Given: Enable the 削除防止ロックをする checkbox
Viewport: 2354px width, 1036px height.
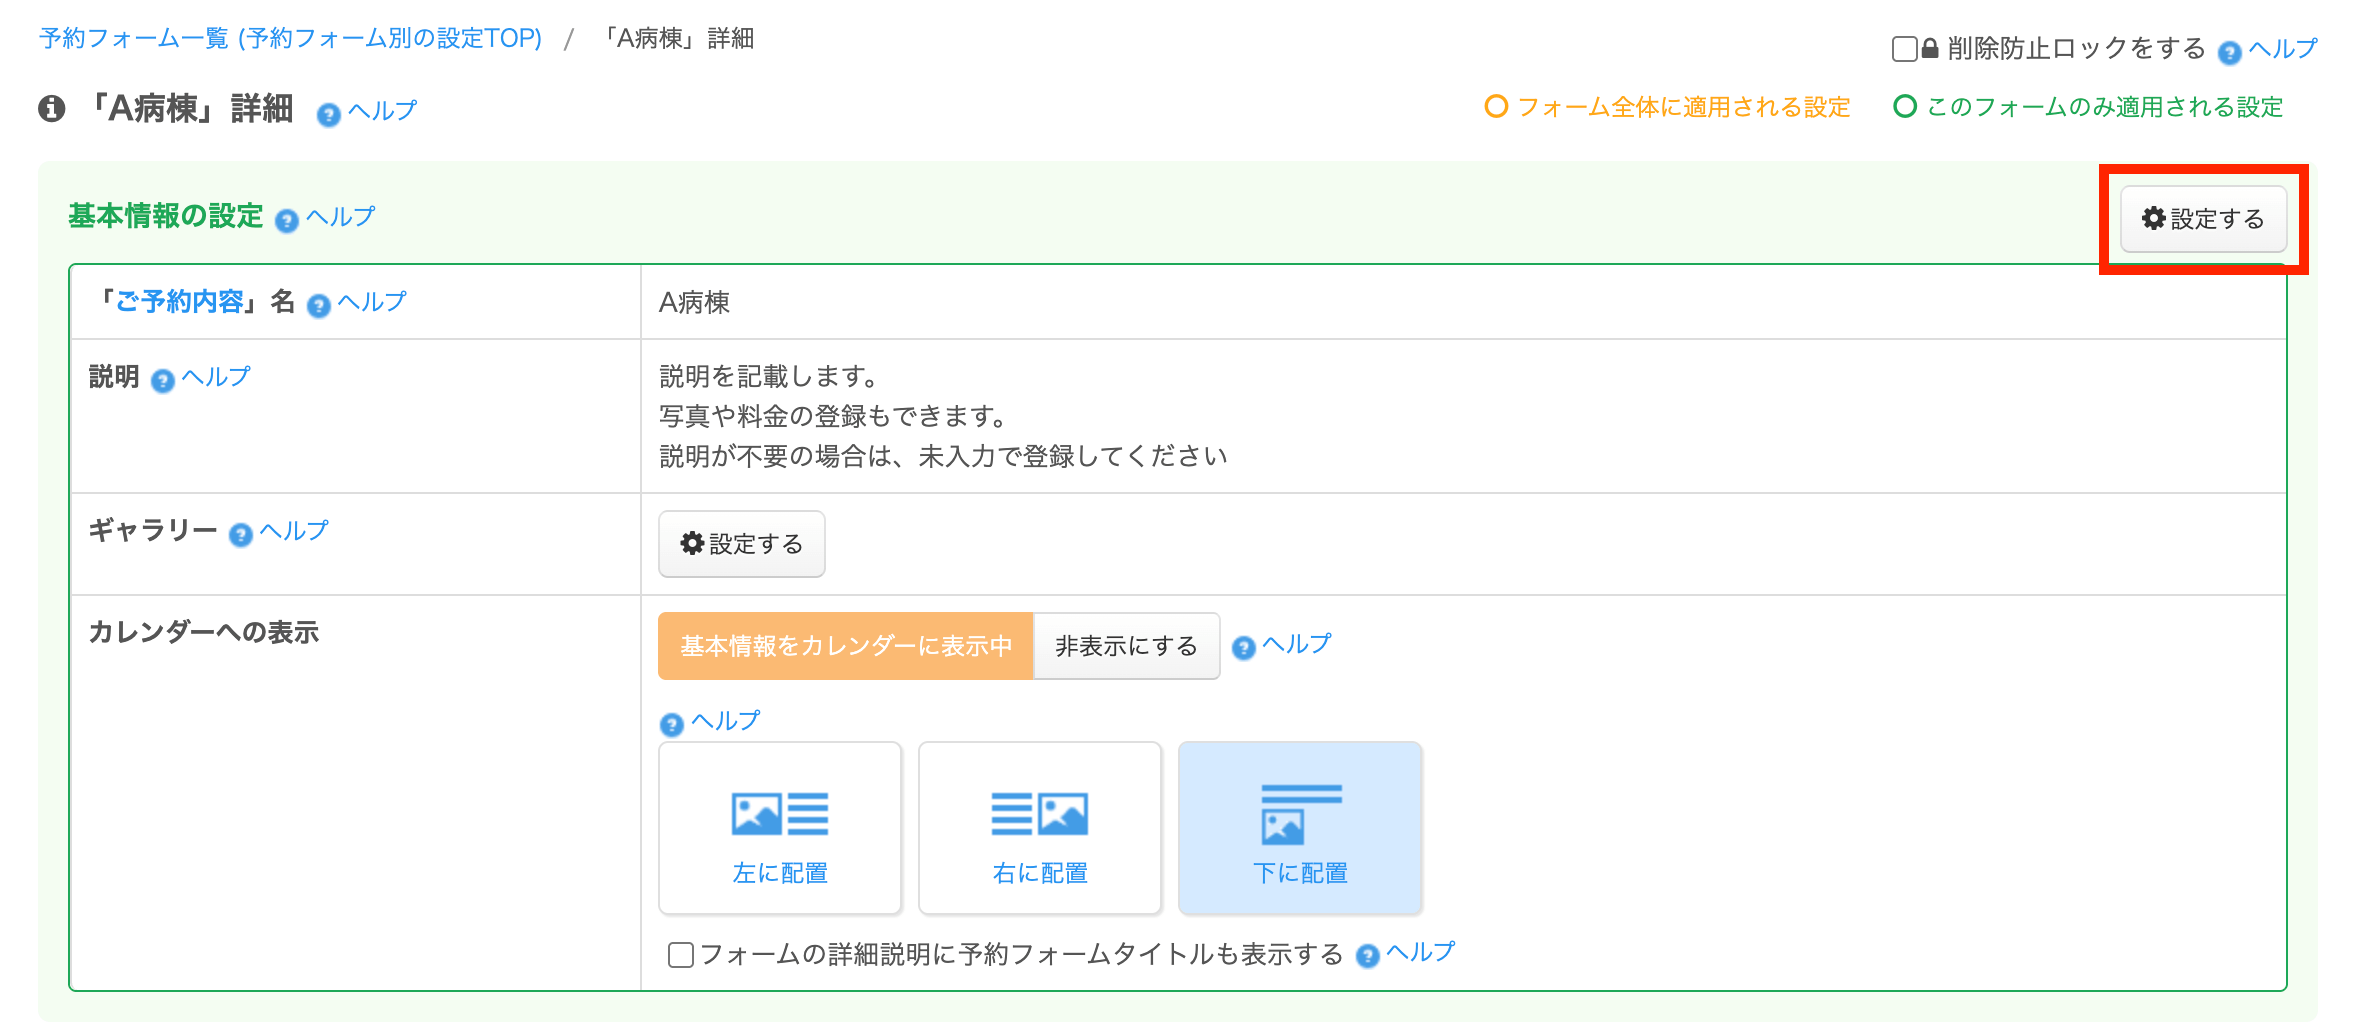Looking at the screenshot, I should click(1904, 49).
